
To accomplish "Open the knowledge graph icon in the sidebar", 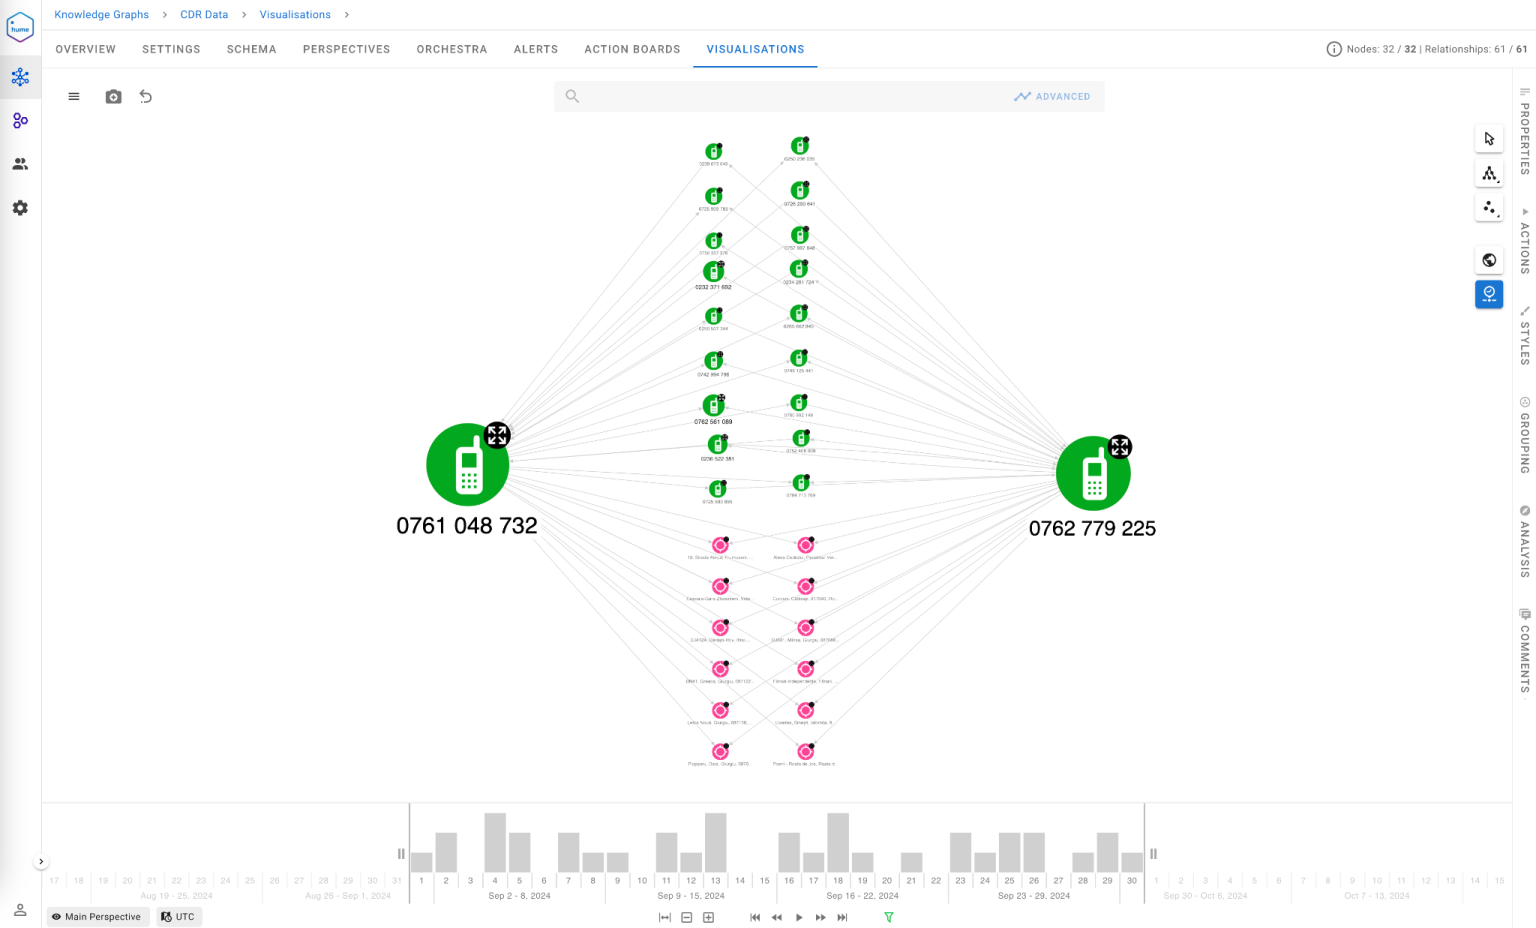I will tap(20, 76).
